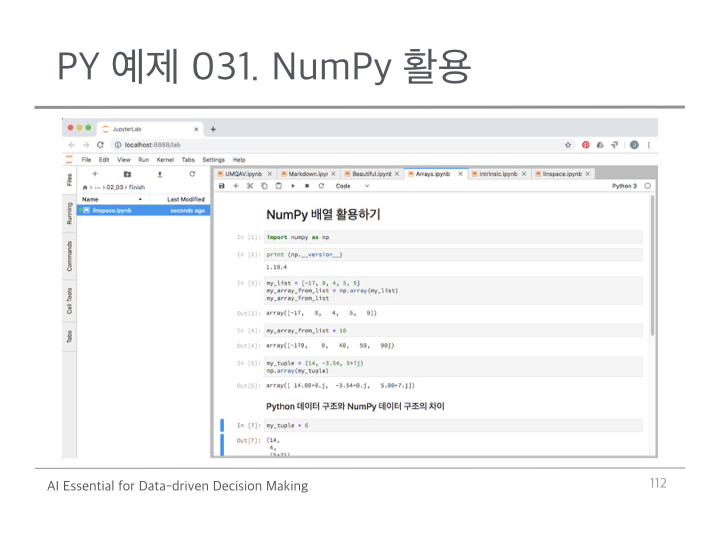Switch to the Beautiful.ipynb tab
Screen dimensions: 720x540
[x=371, y=174]
